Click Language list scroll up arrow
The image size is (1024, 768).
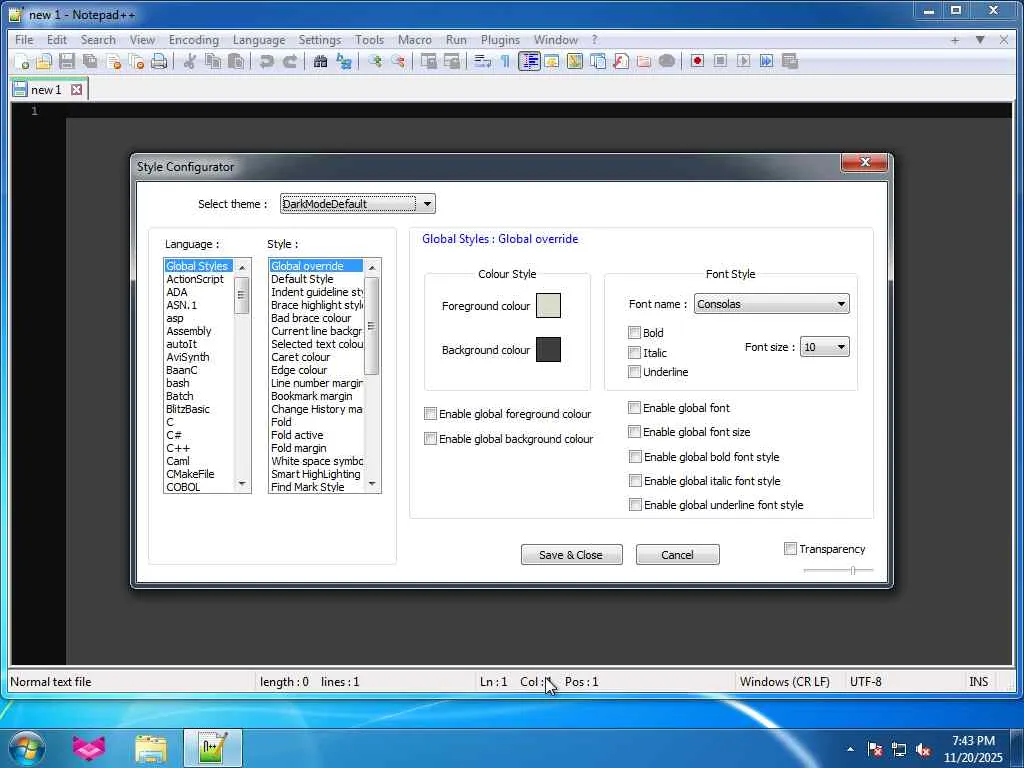242,267
